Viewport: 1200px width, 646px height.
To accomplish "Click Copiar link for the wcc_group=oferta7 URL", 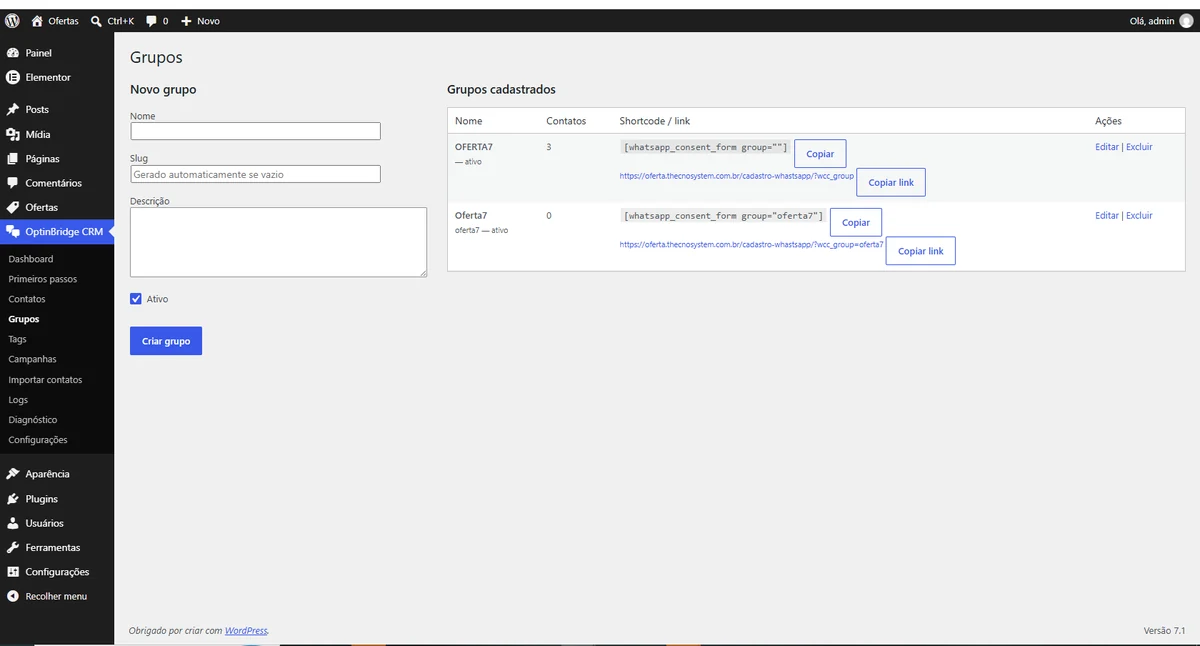I will (x=921, y=251).
